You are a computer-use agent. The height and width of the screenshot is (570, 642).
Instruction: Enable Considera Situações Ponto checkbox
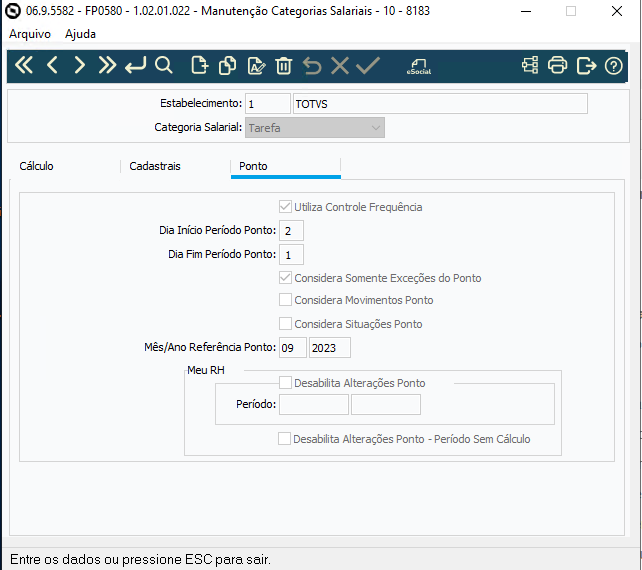(x=285, y=323)
